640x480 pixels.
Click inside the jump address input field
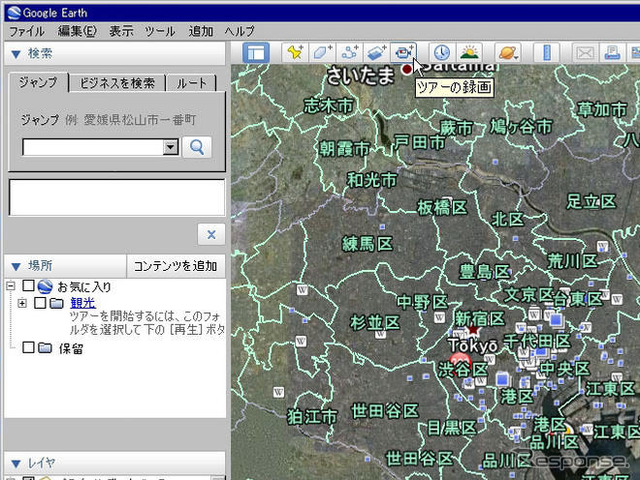(x=93, y=147)
